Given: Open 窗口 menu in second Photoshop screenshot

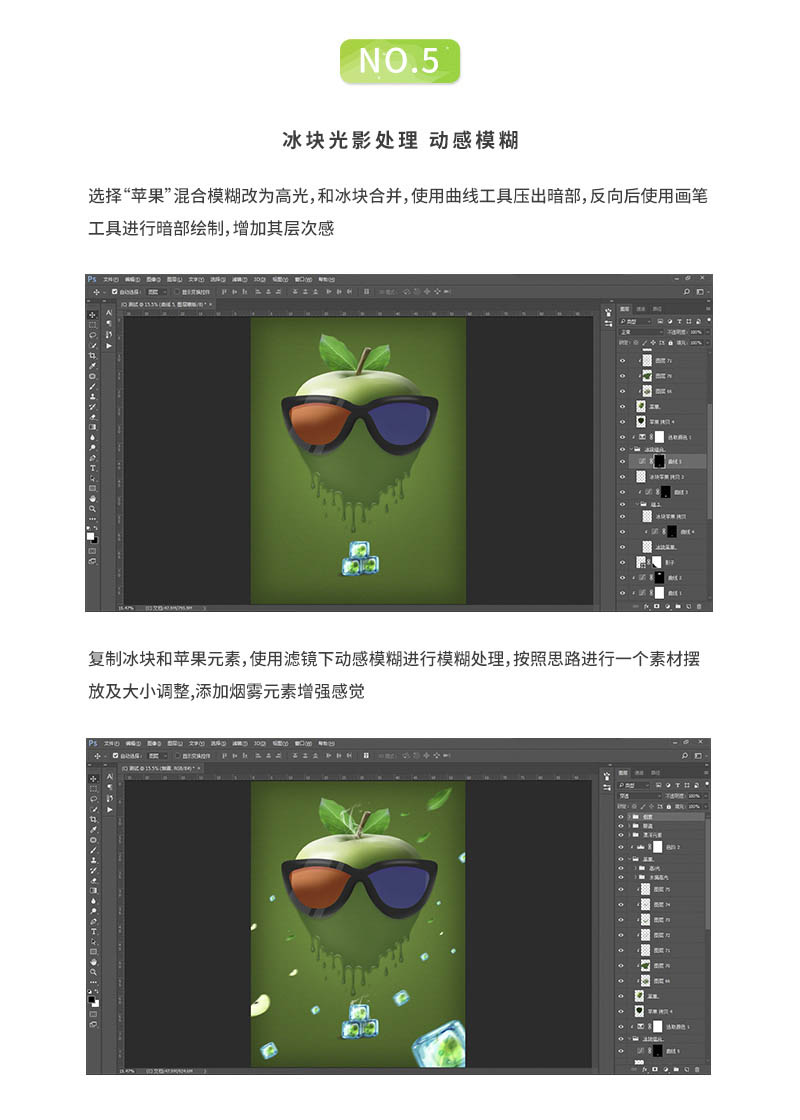Looking at the screenshot, I should (304, 744).
